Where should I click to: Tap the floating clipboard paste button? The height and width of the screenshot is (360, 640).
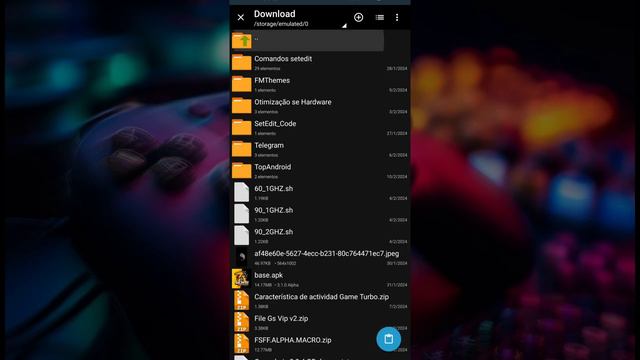pos(388,339)
